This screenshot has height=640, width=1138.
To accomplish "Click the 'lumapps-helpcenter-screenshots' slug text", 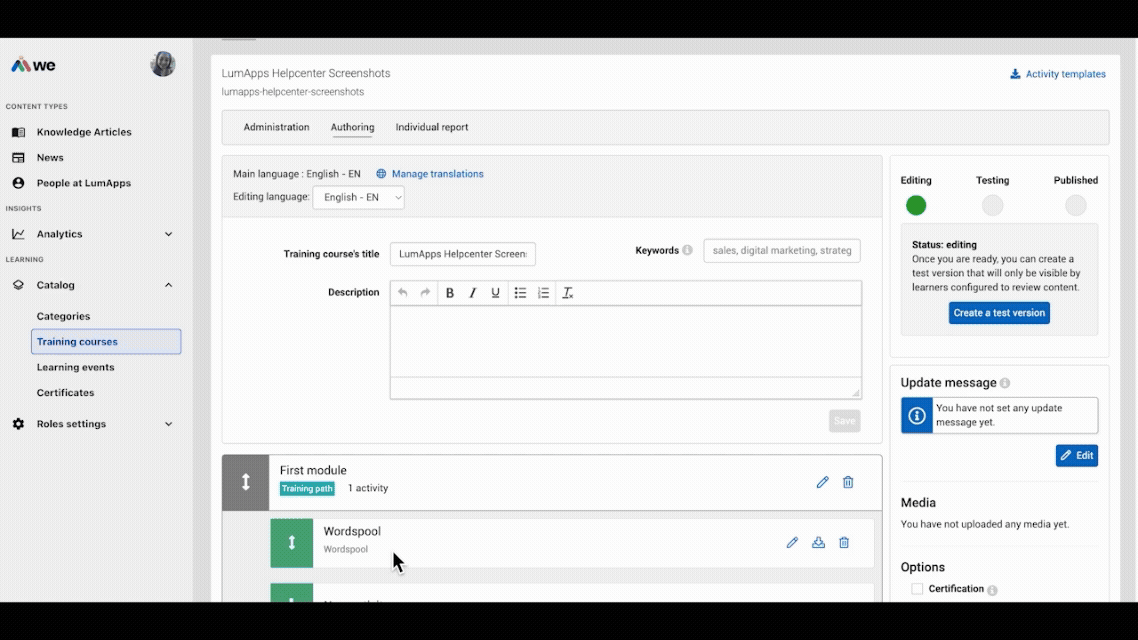I will click(293, 92).
